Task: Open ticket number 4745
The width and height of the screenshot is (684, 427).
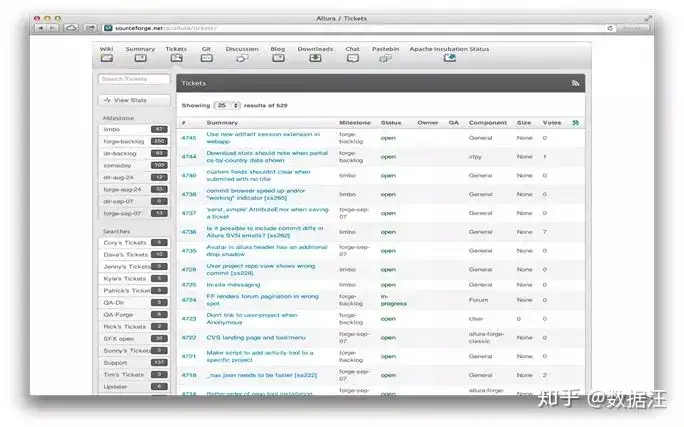Action: click(x=189, y=138)
